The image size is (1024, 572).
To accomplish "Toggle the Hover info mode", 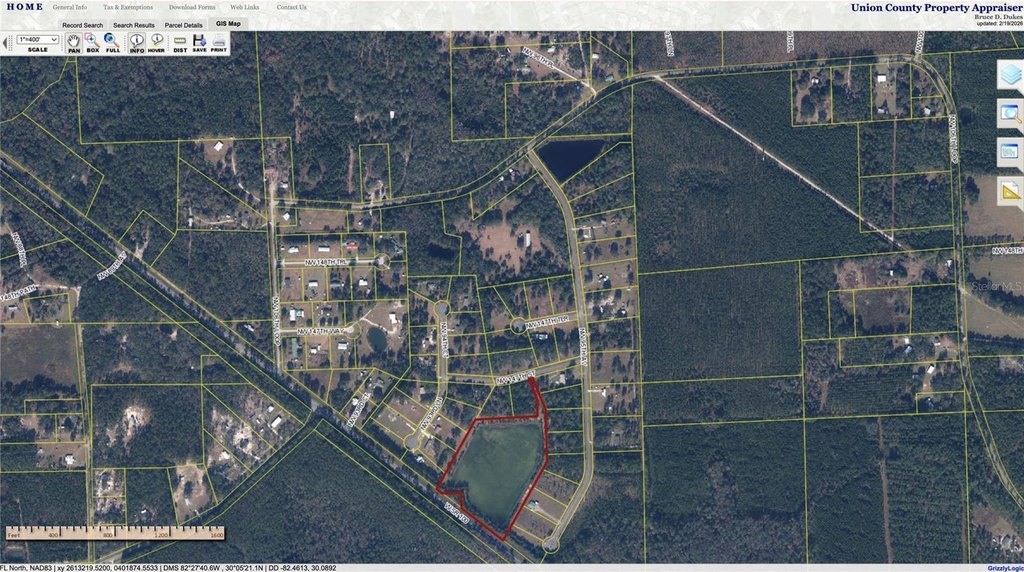I will click(x=156, y=42).
